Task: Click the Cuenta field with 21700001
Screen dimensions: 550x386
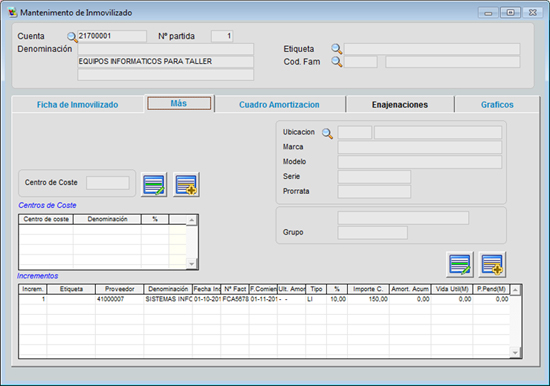Action: (x=112, y=36)
